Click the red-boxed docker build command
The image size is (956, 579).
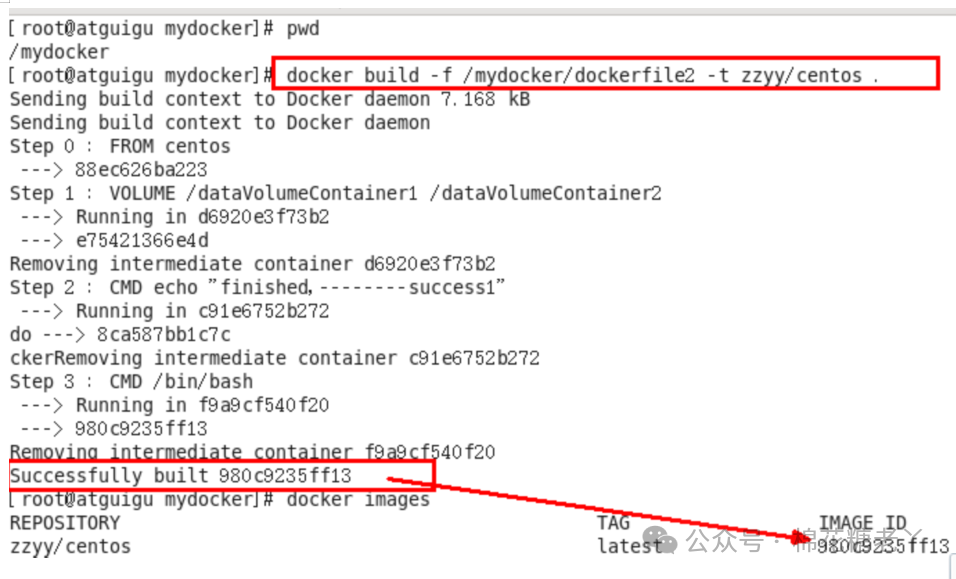click(x=605, y=74)
